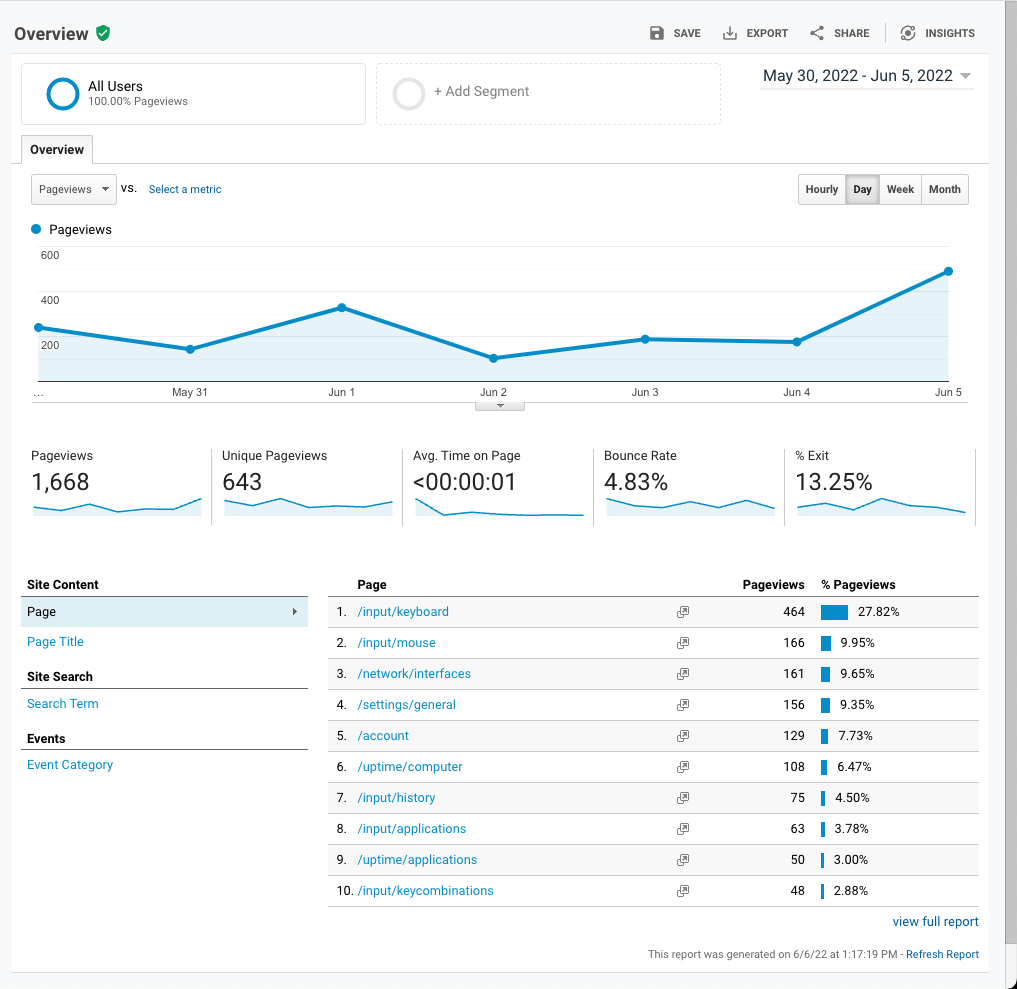Open the Insights panel icon
Image resolution: width=1017 pixels, height=989 pixels.
point(908,33)
